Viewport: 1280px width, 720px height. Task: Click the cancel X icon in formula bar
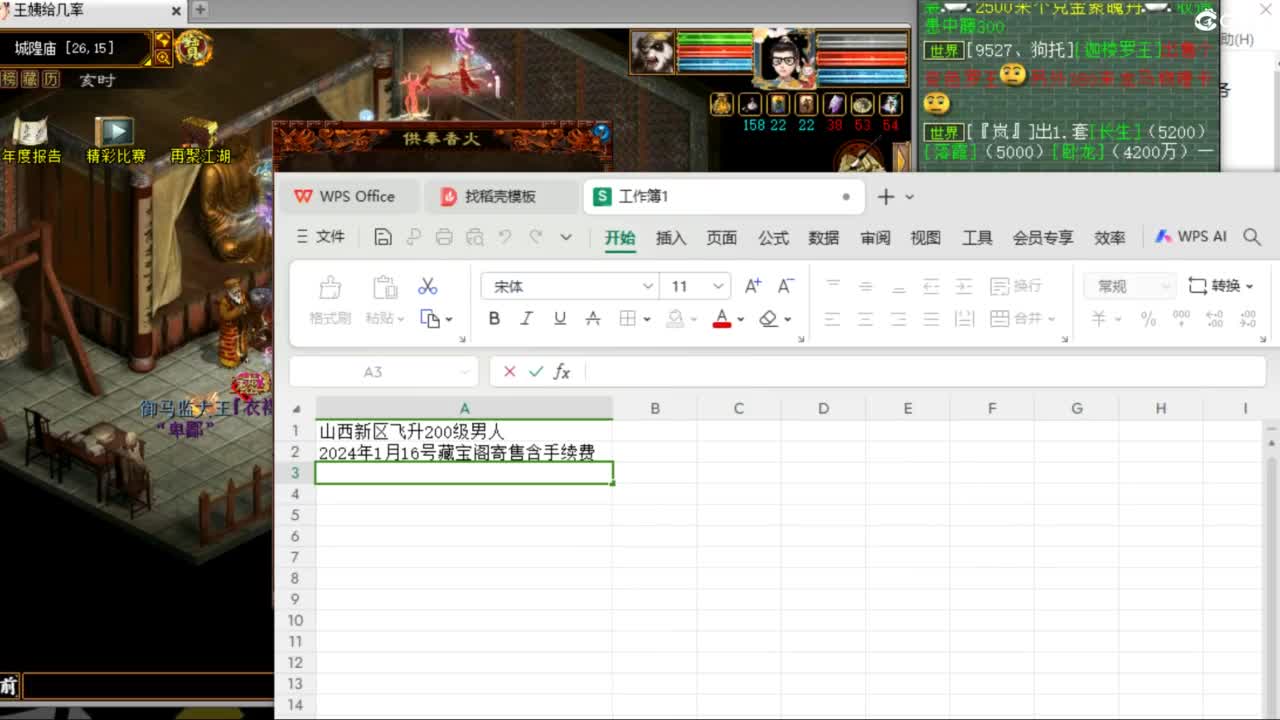[510, 372]
